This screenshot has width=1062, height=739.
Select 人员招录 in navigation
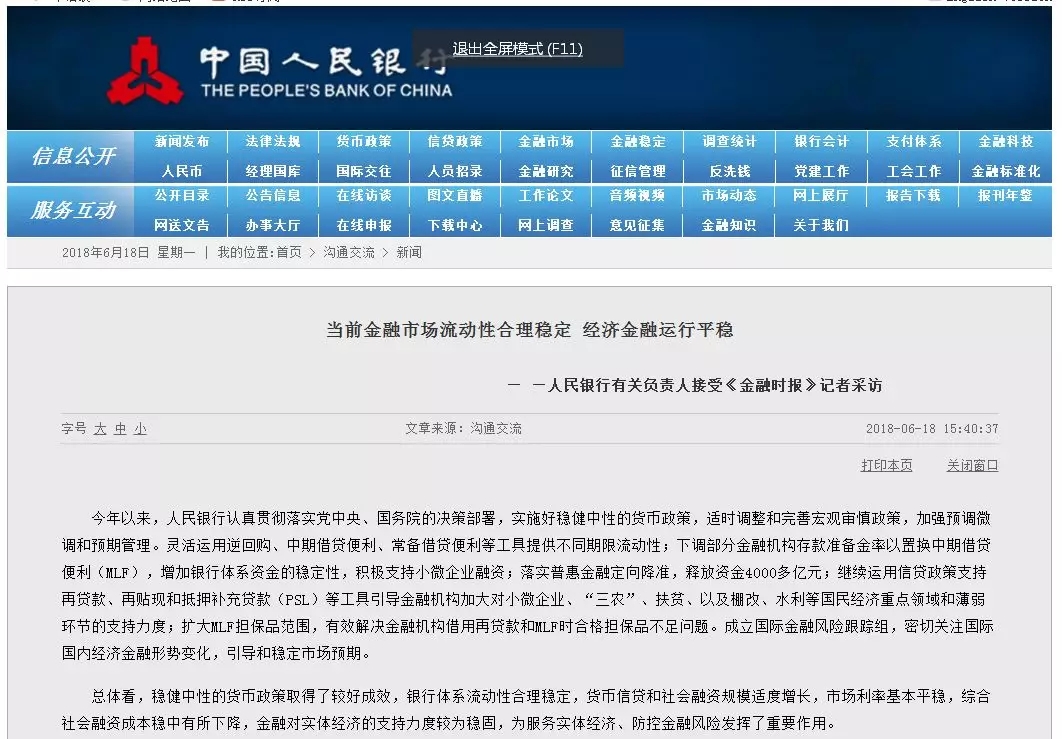pos(455,171)
